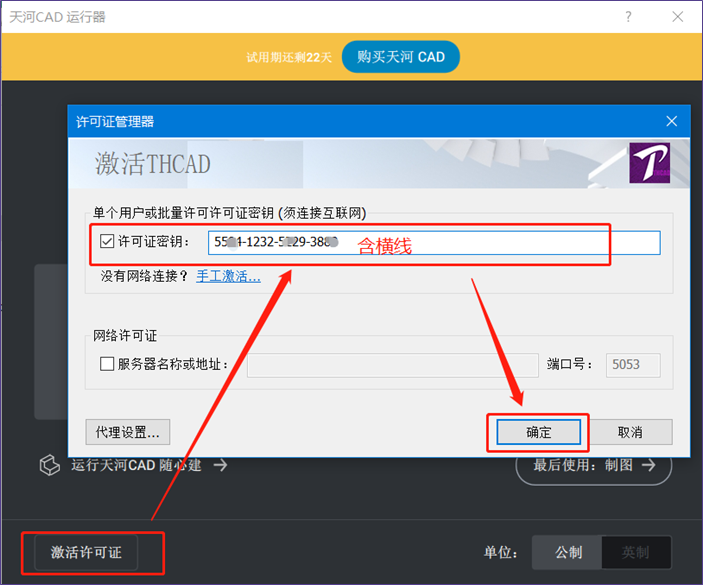Open 最后使用: 制图 button
The image size is (703, 585).
594,466
